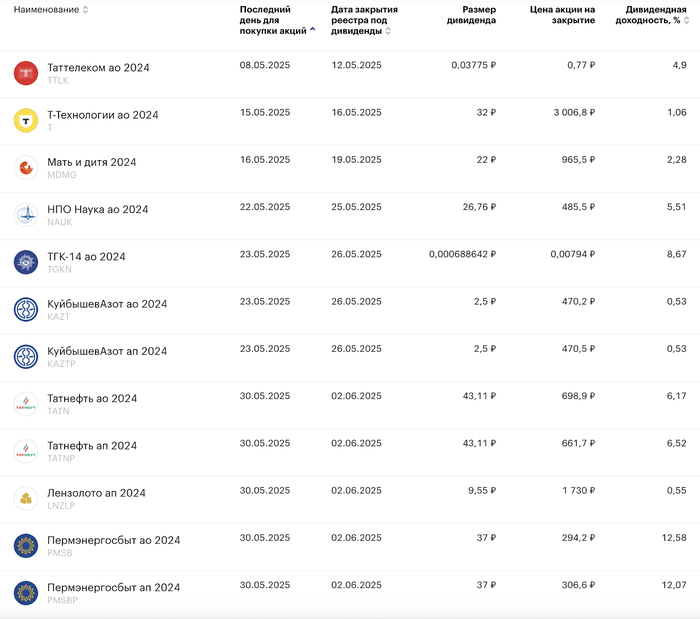Sort by Дата закрытия реестра column
This screenshot has height=619, width=700.
tap(388, 30)
